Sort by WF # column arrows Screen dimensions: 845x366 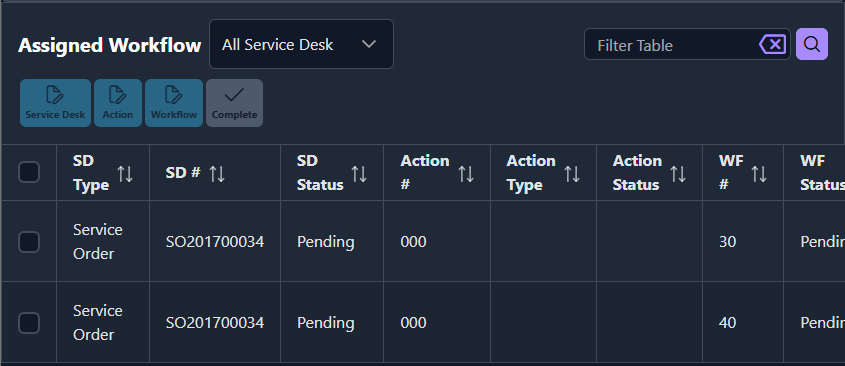tap(759, 174)
